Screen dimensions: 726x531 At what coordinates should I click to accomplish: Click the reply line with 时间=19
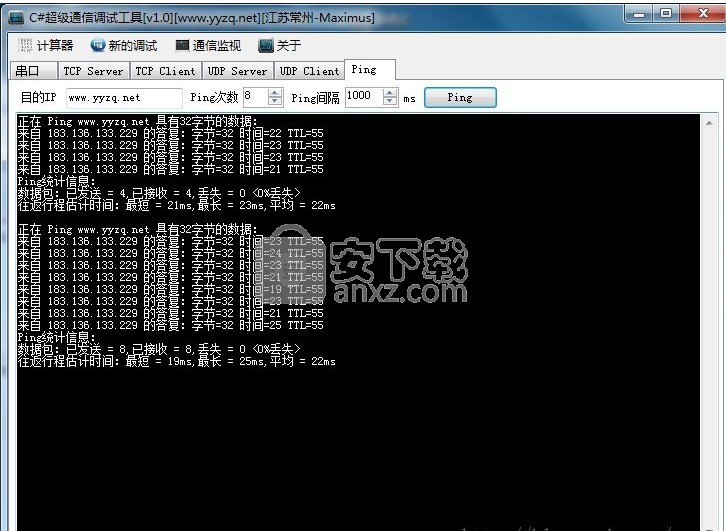tap(170, 289)
